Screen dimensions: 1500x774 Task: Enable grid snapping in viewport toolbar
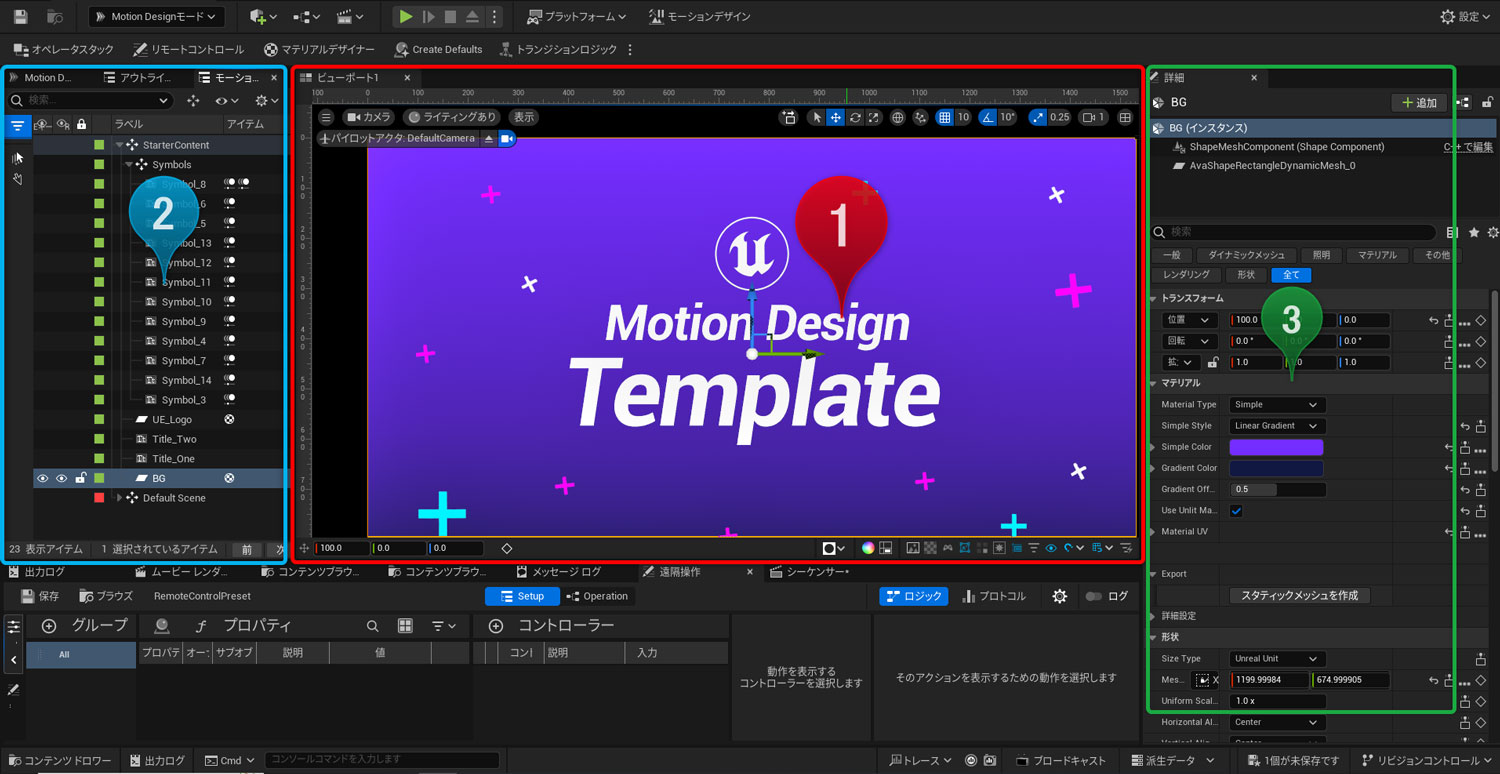[944, 117]
